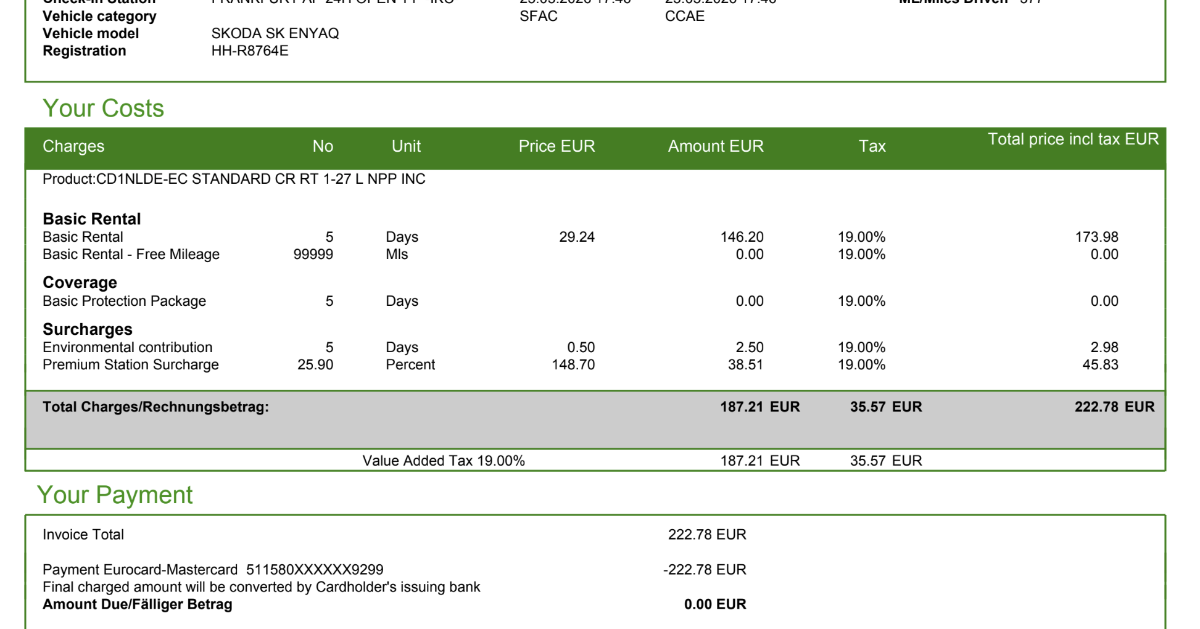Select the 'Environmental contribution' row label
1200x629 pixels.
coord(127,347)
